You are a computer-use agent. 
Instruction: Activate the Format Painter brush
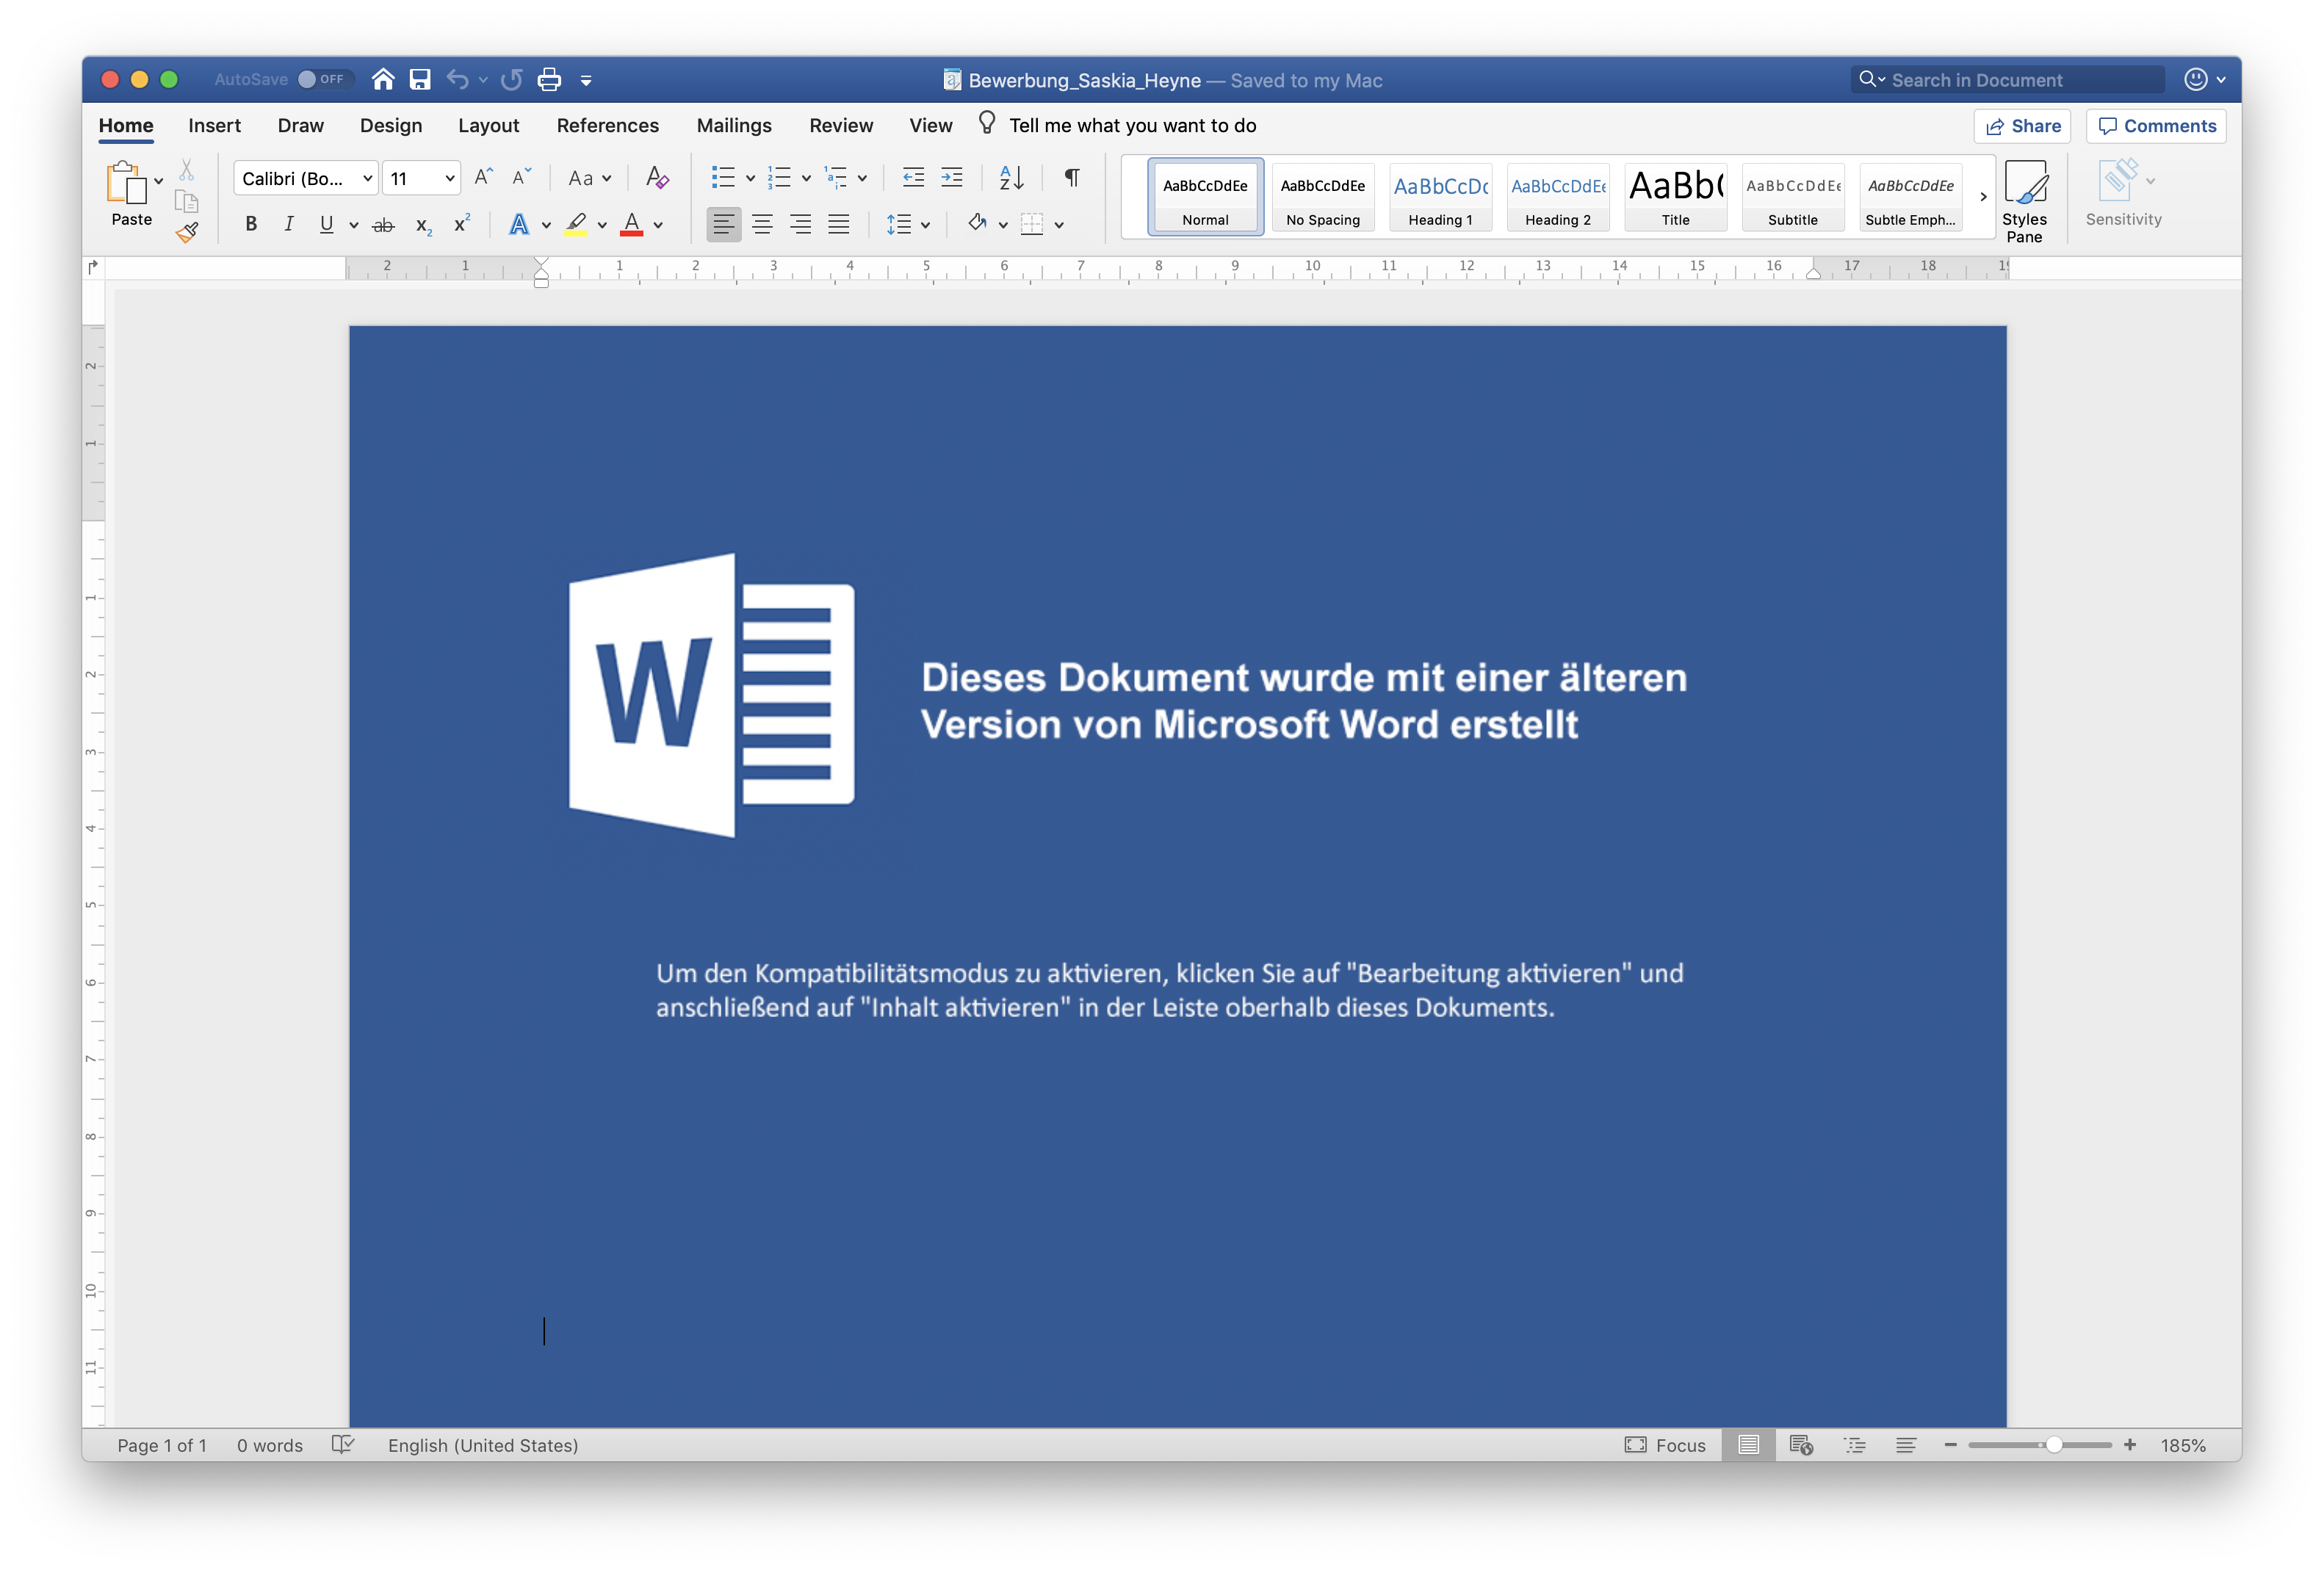187,233
